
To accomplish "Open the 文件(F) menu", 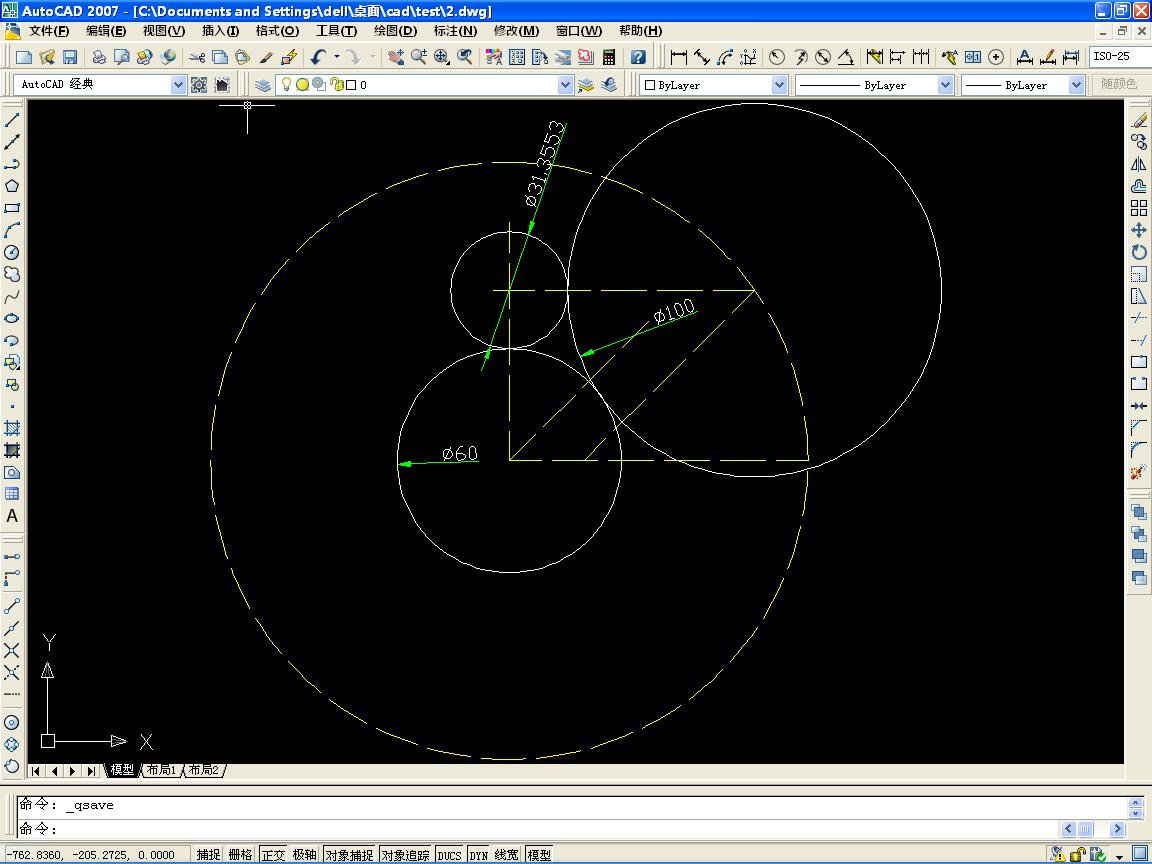I will pyautogui.click(x=48, y=31).
